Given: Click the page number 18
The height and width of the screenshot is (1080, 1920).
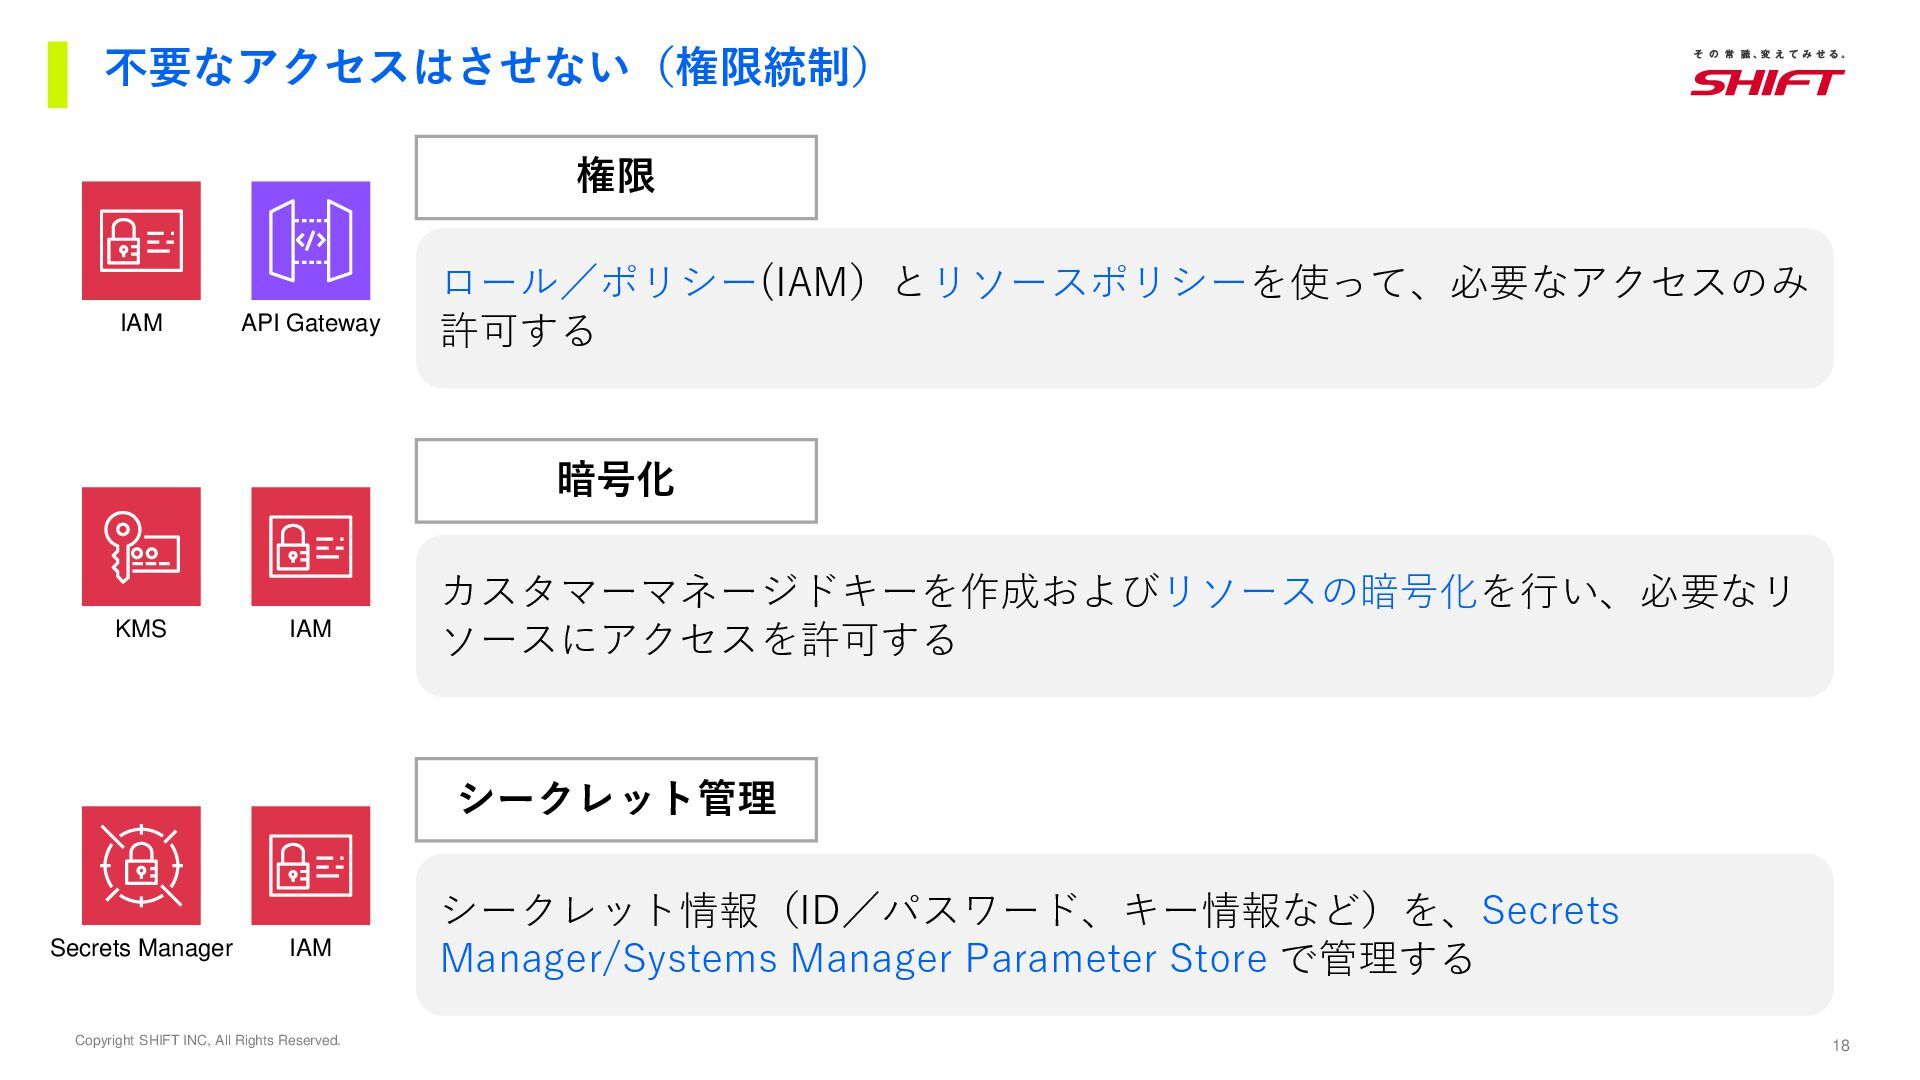Looking at the screenshot, I should 1840,1045.
